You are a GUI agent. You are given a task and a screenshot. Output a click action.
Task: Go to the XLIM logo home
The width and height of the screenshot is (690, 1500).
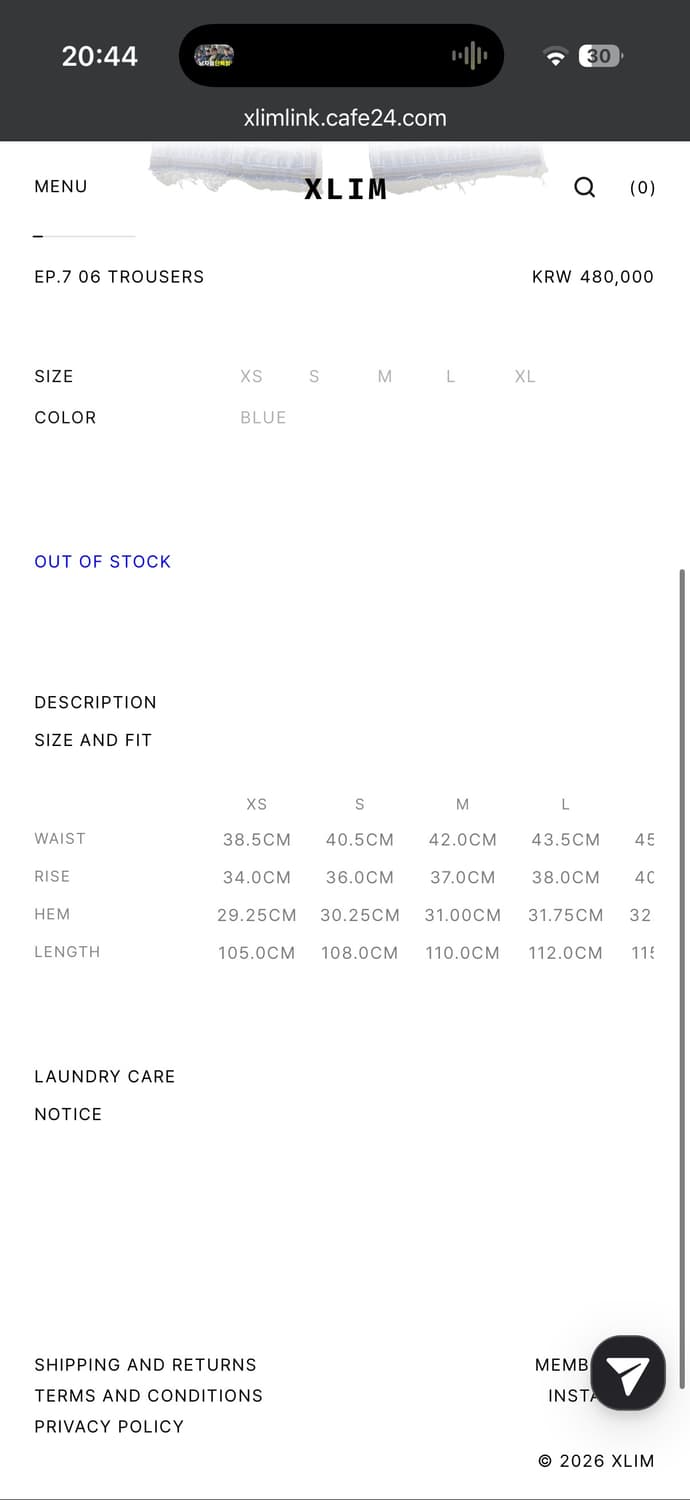(x=345, y=189)
